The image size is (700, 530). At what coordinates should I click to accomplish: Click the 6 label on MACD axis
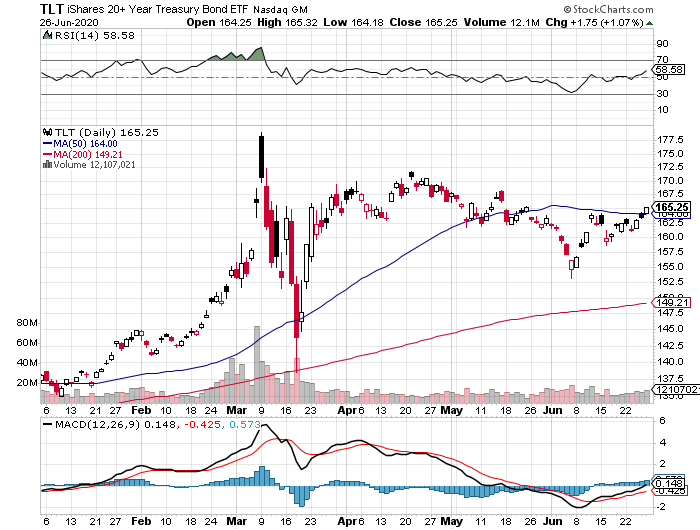(662, 421)
